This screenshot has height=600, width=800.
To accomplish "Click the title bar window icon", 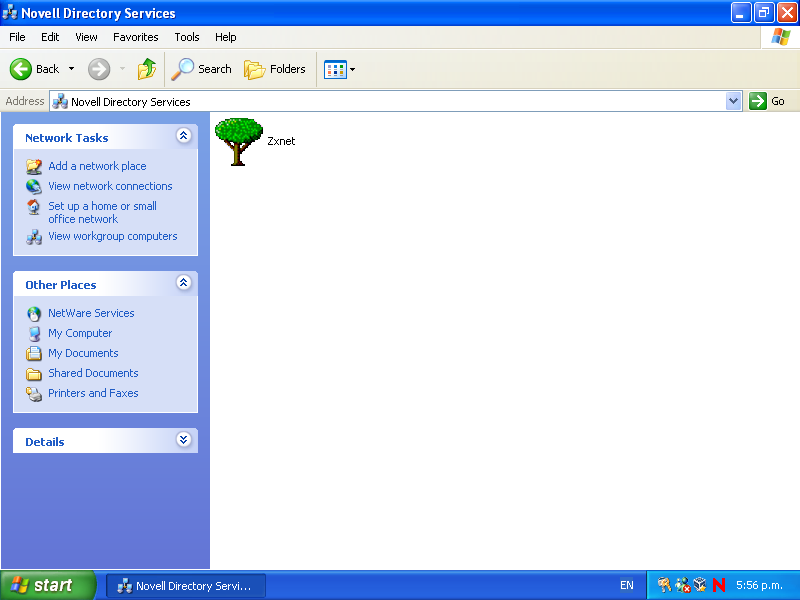I will coord(10,13).
